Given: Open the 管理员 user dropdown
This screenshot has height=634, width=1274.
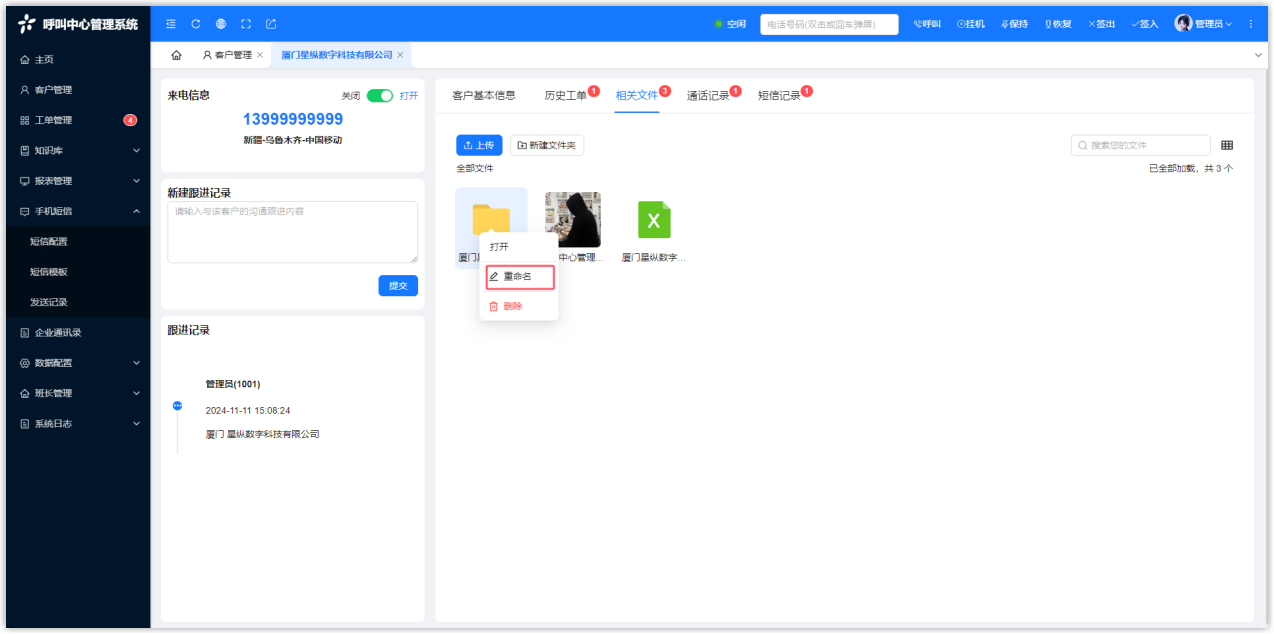Looking at the screenshot, I should tap(1203, 24).
